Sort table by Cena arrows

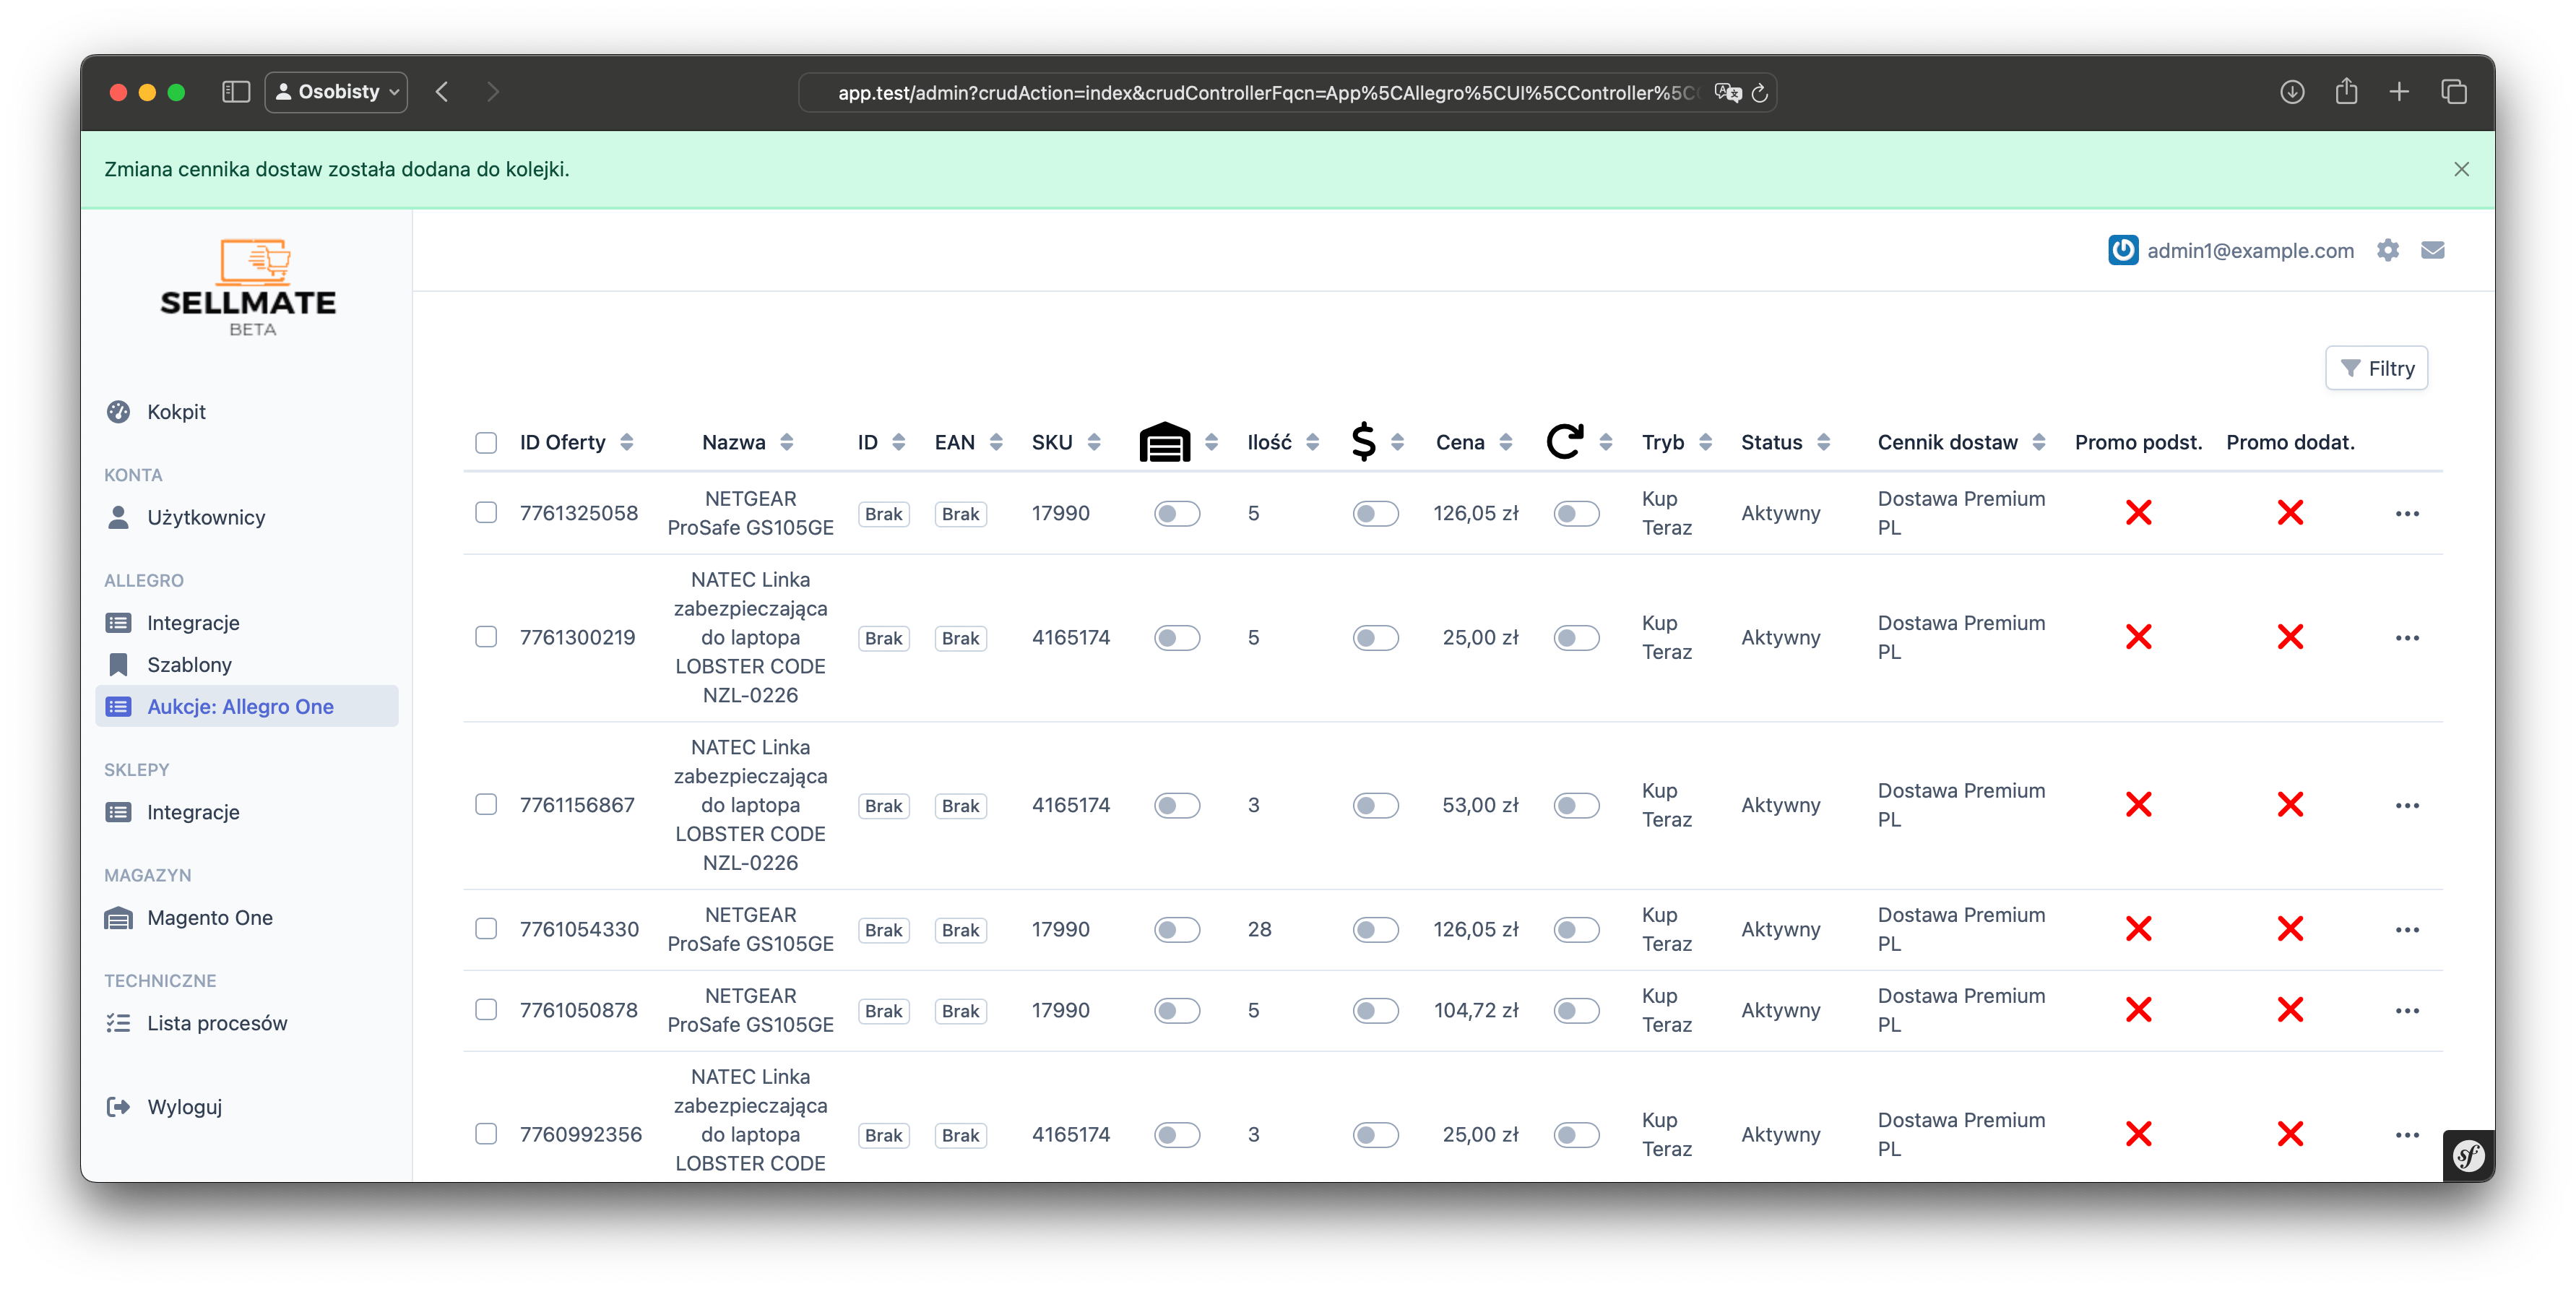(1505, 442)
